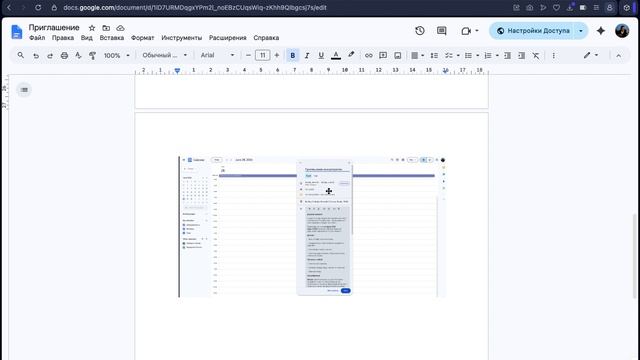Image resolution: width=640 pixels, height=360 pixels.
Task: Start a Meet video call
Action: point(469,31)
